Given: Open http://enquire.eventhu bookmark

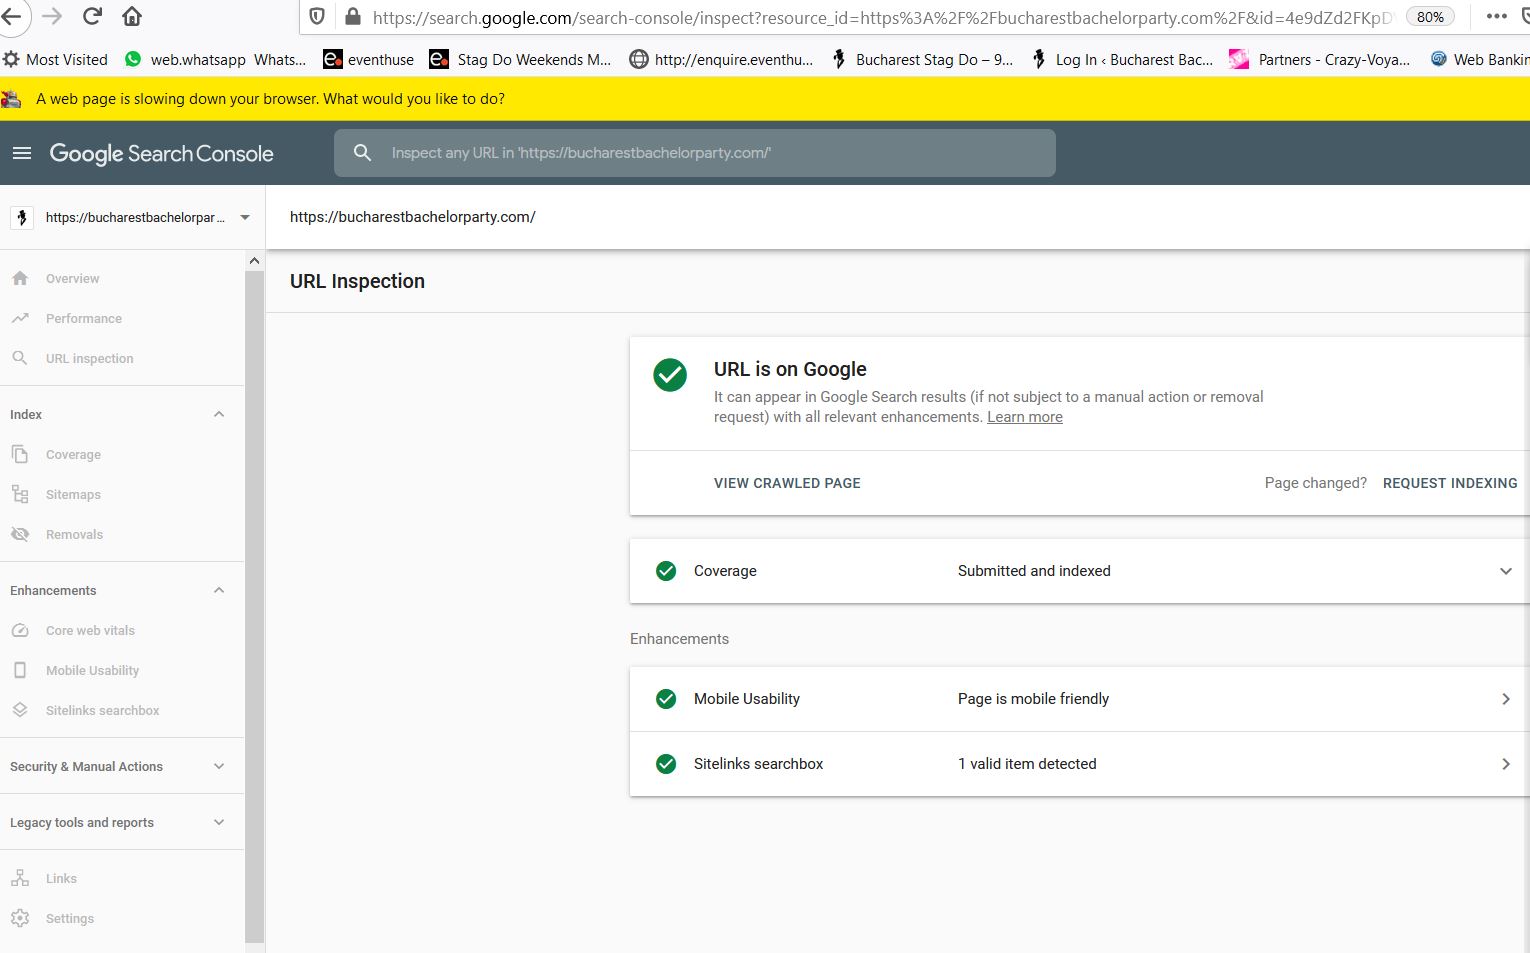Looking at the screenshot, I should coord(721,59).
